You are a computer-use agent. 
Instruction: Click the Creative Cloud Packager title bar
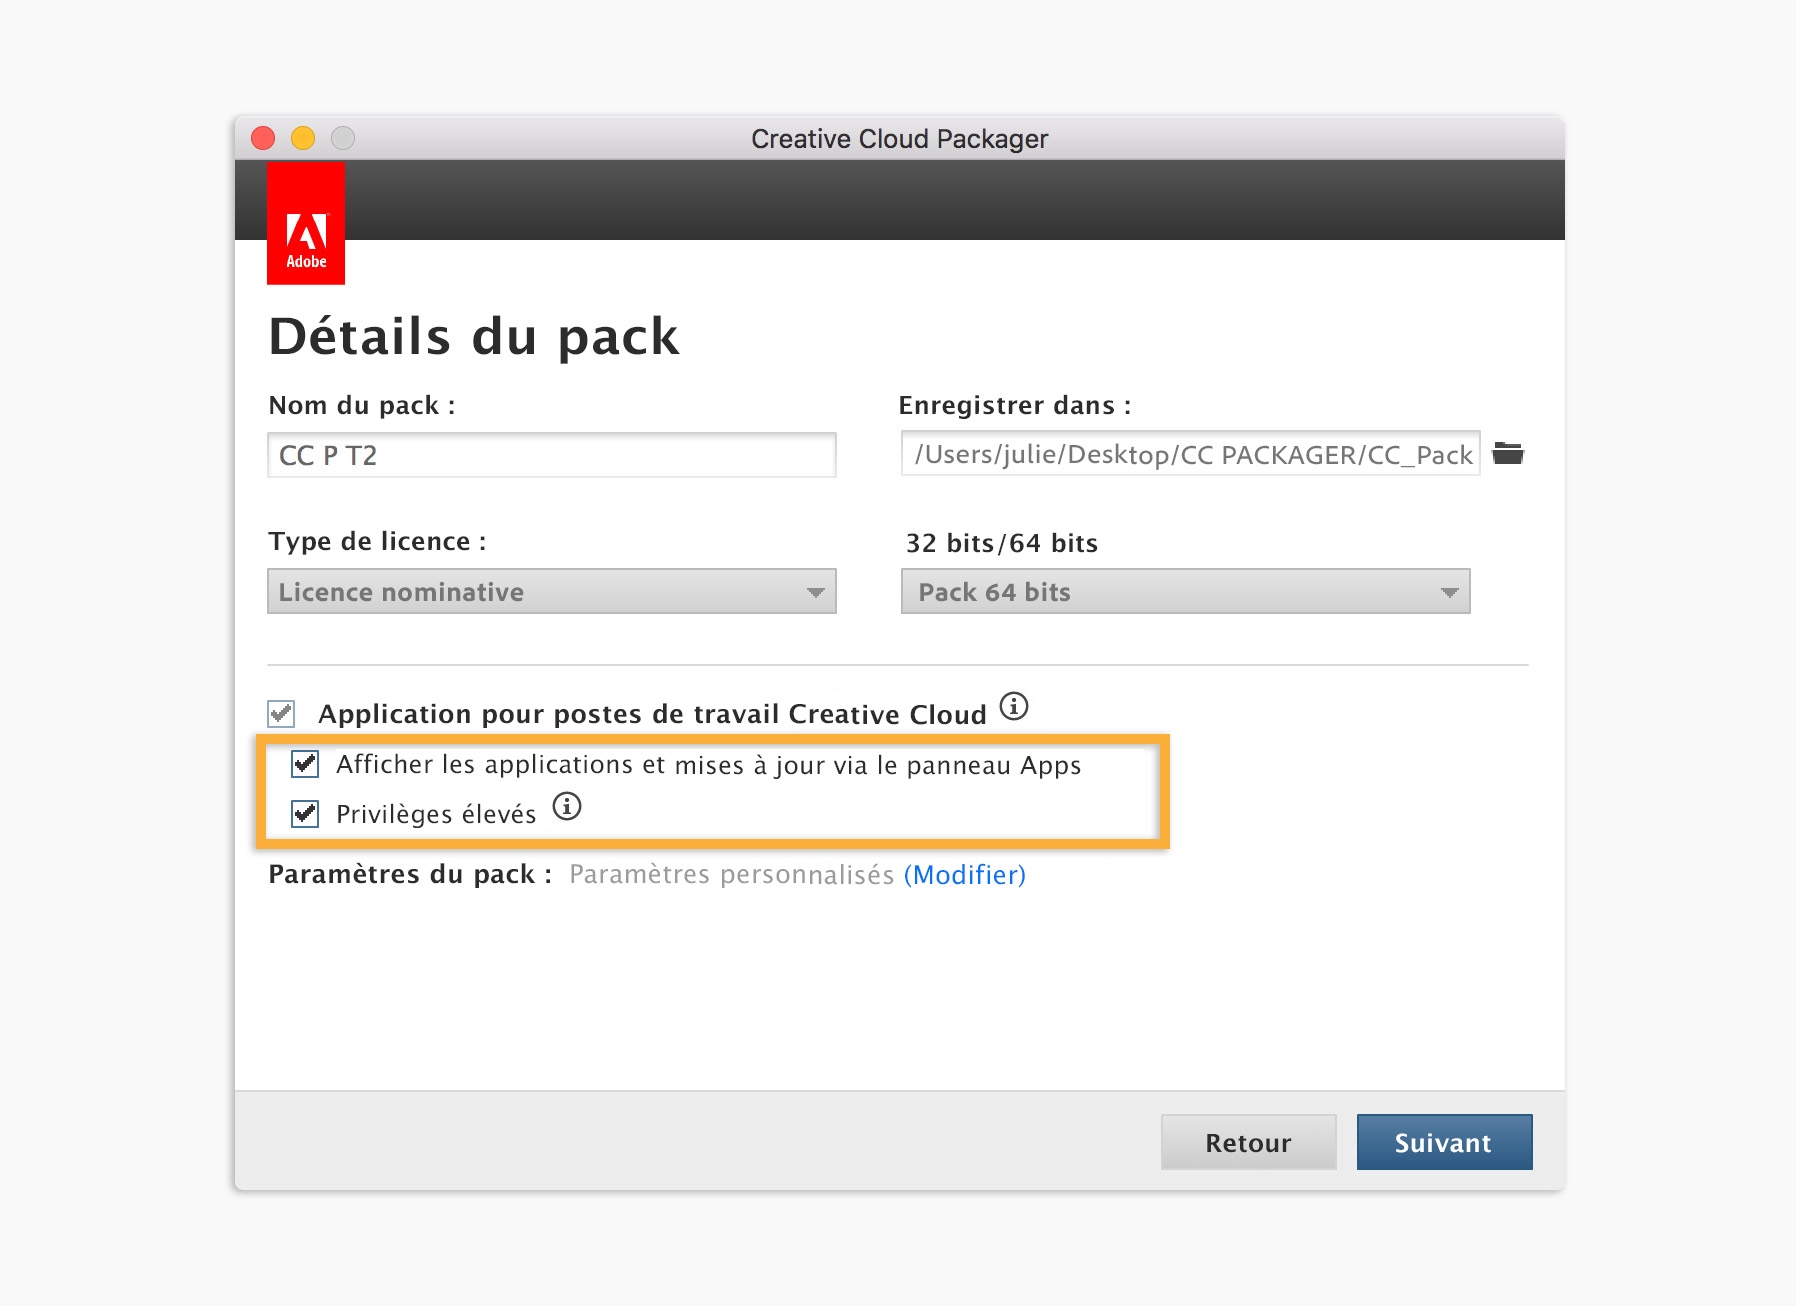(899, 139)
